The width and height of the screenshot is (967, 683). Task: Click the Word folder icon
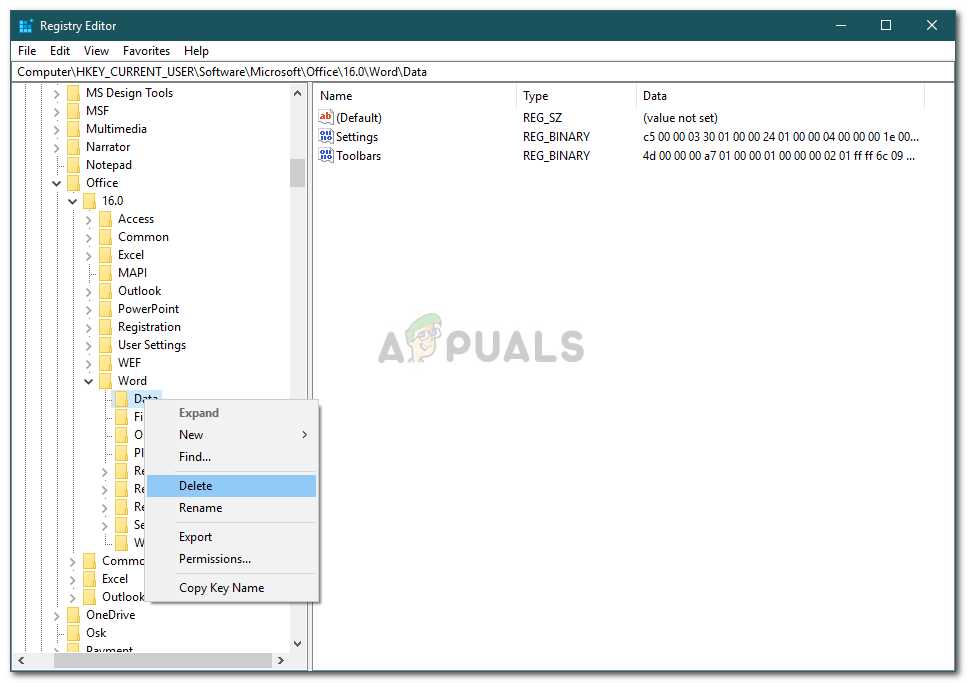point(106,381)
